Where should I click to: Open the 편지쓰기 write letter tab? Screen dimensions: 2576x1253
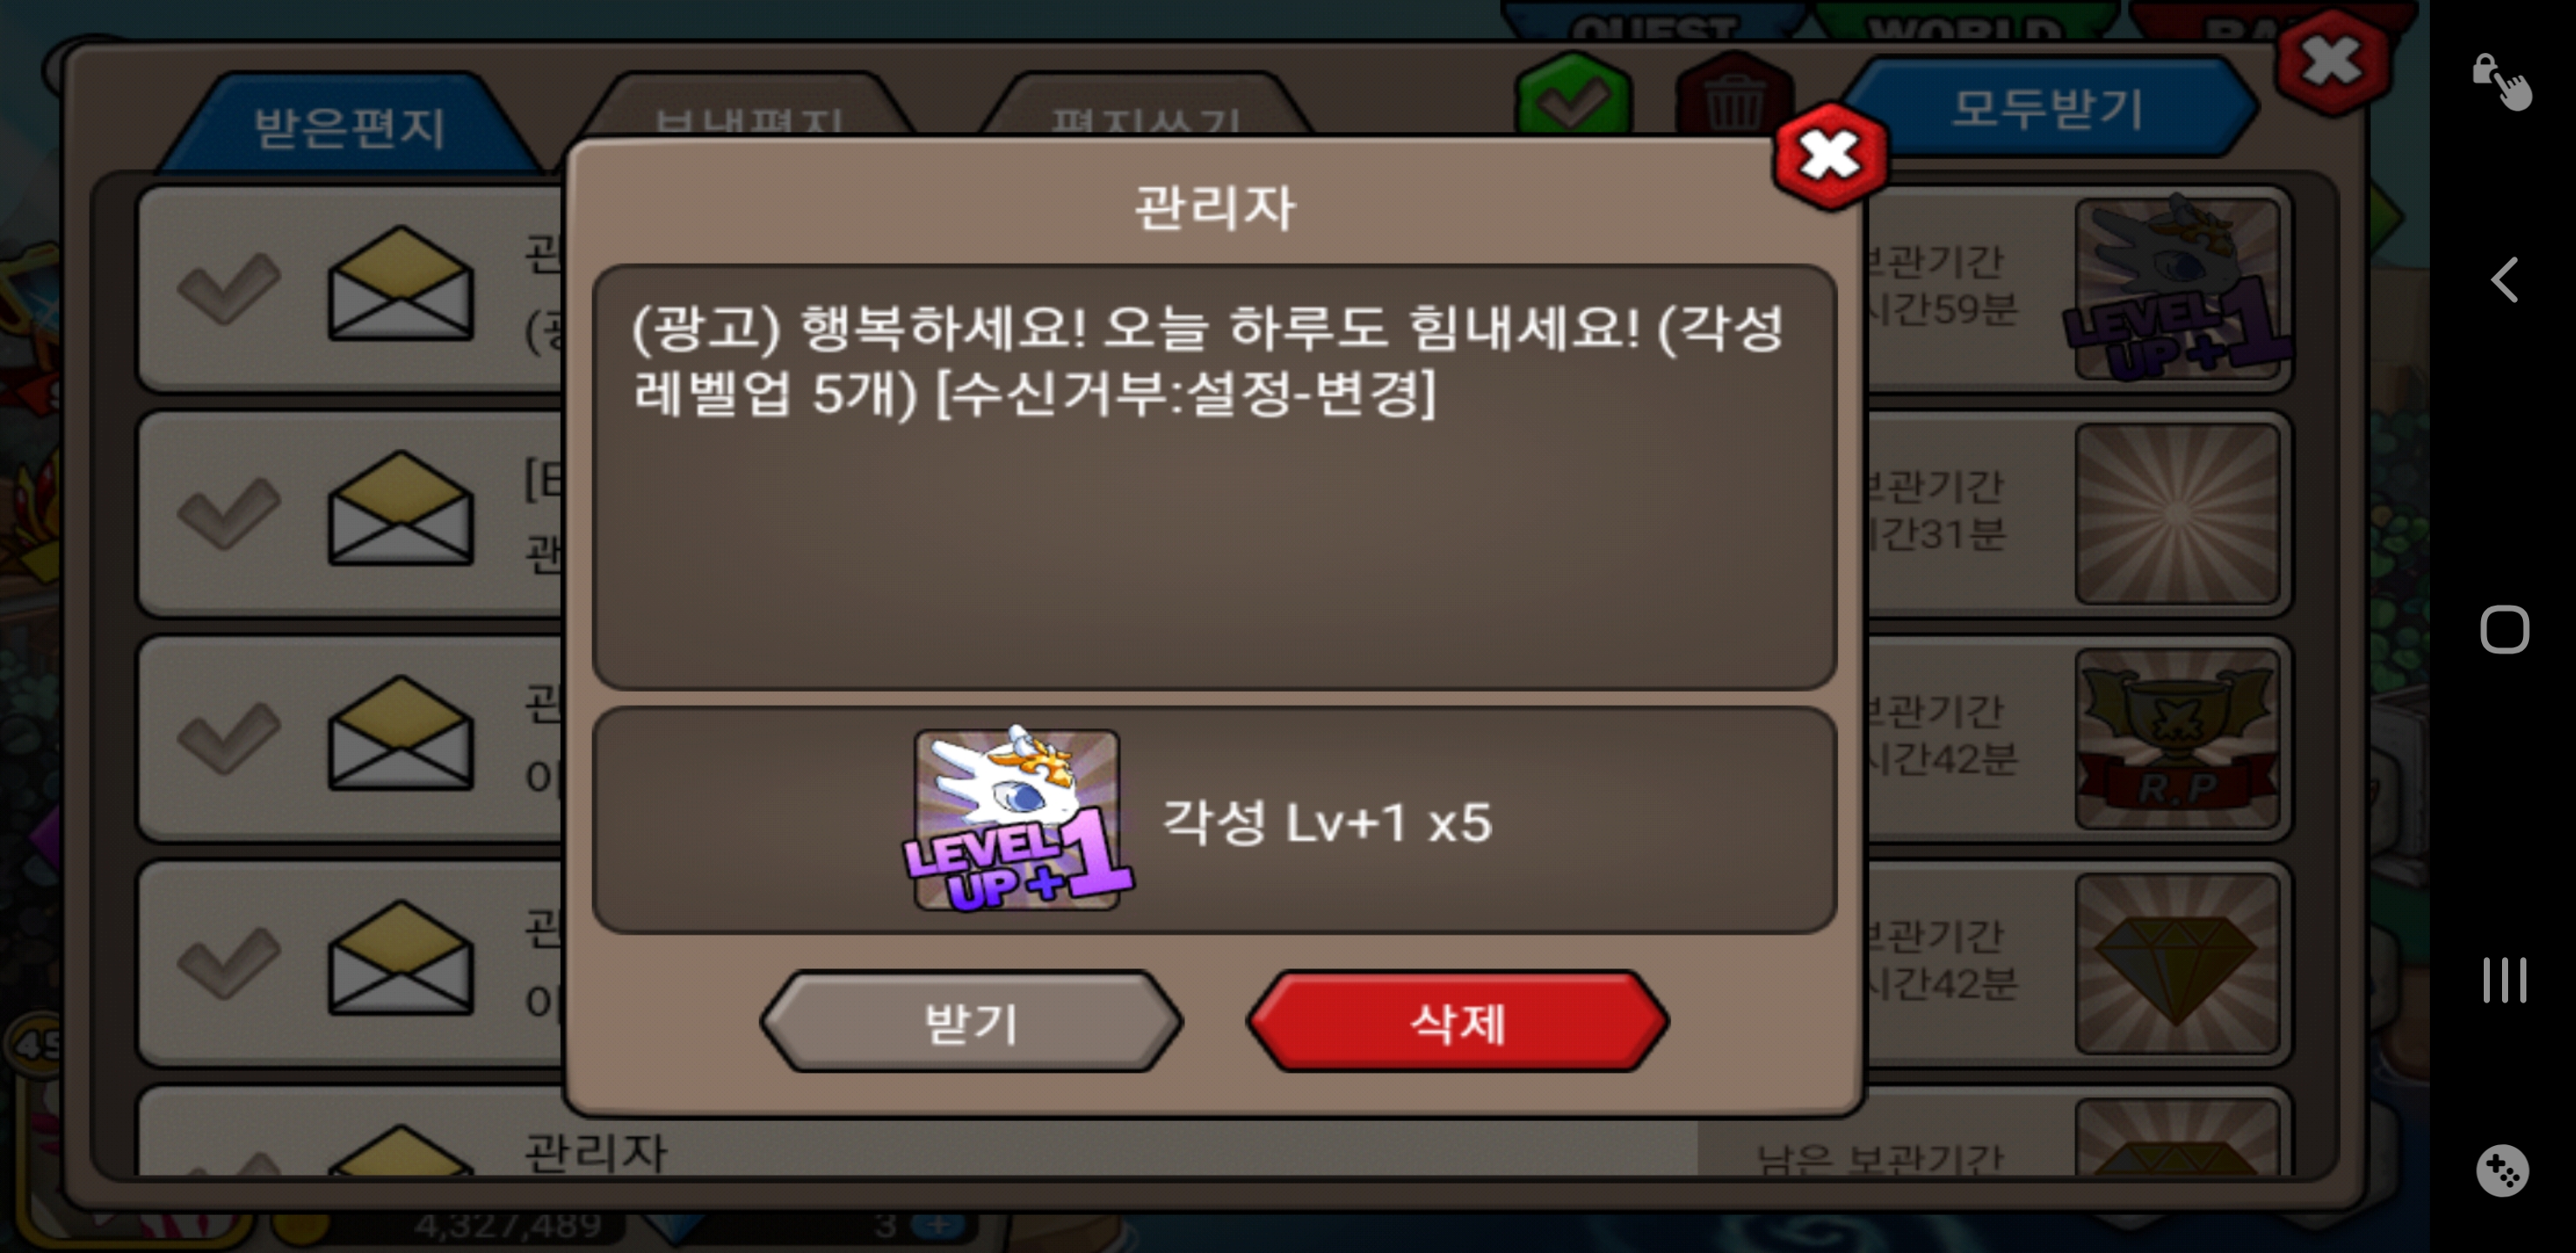click(1145, 110)
